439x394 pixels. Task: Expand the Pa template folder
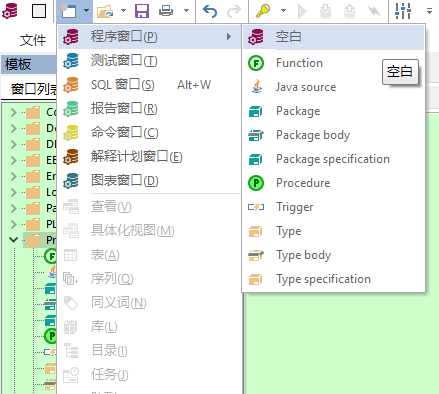tap(13, 208)
